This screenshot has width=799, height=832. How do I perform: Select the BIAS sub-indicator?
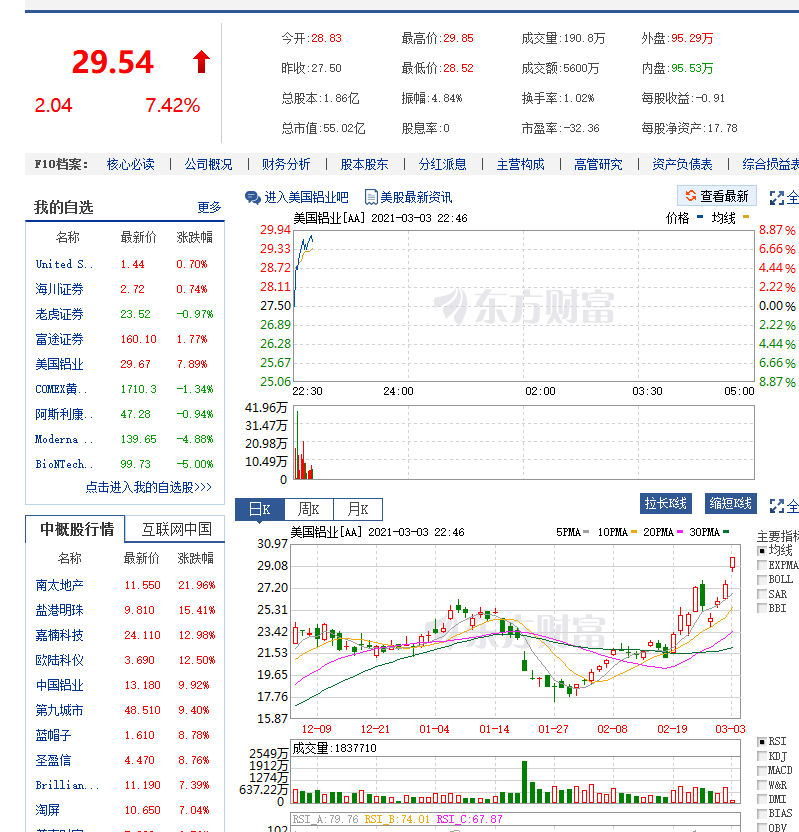click(762, 813)
